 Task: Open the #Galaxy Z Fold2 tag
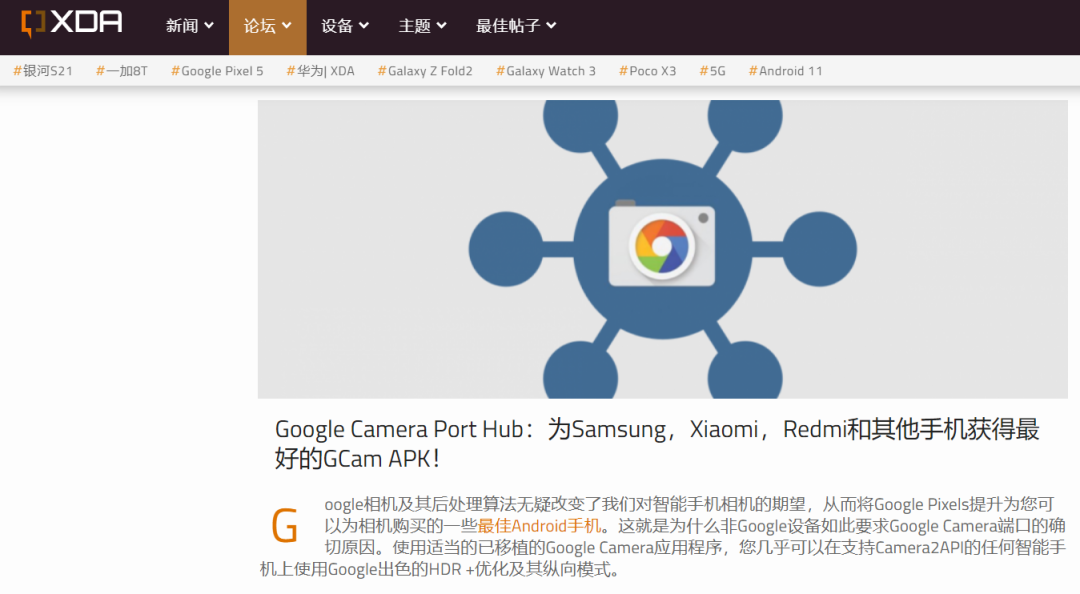coord(425,71)
